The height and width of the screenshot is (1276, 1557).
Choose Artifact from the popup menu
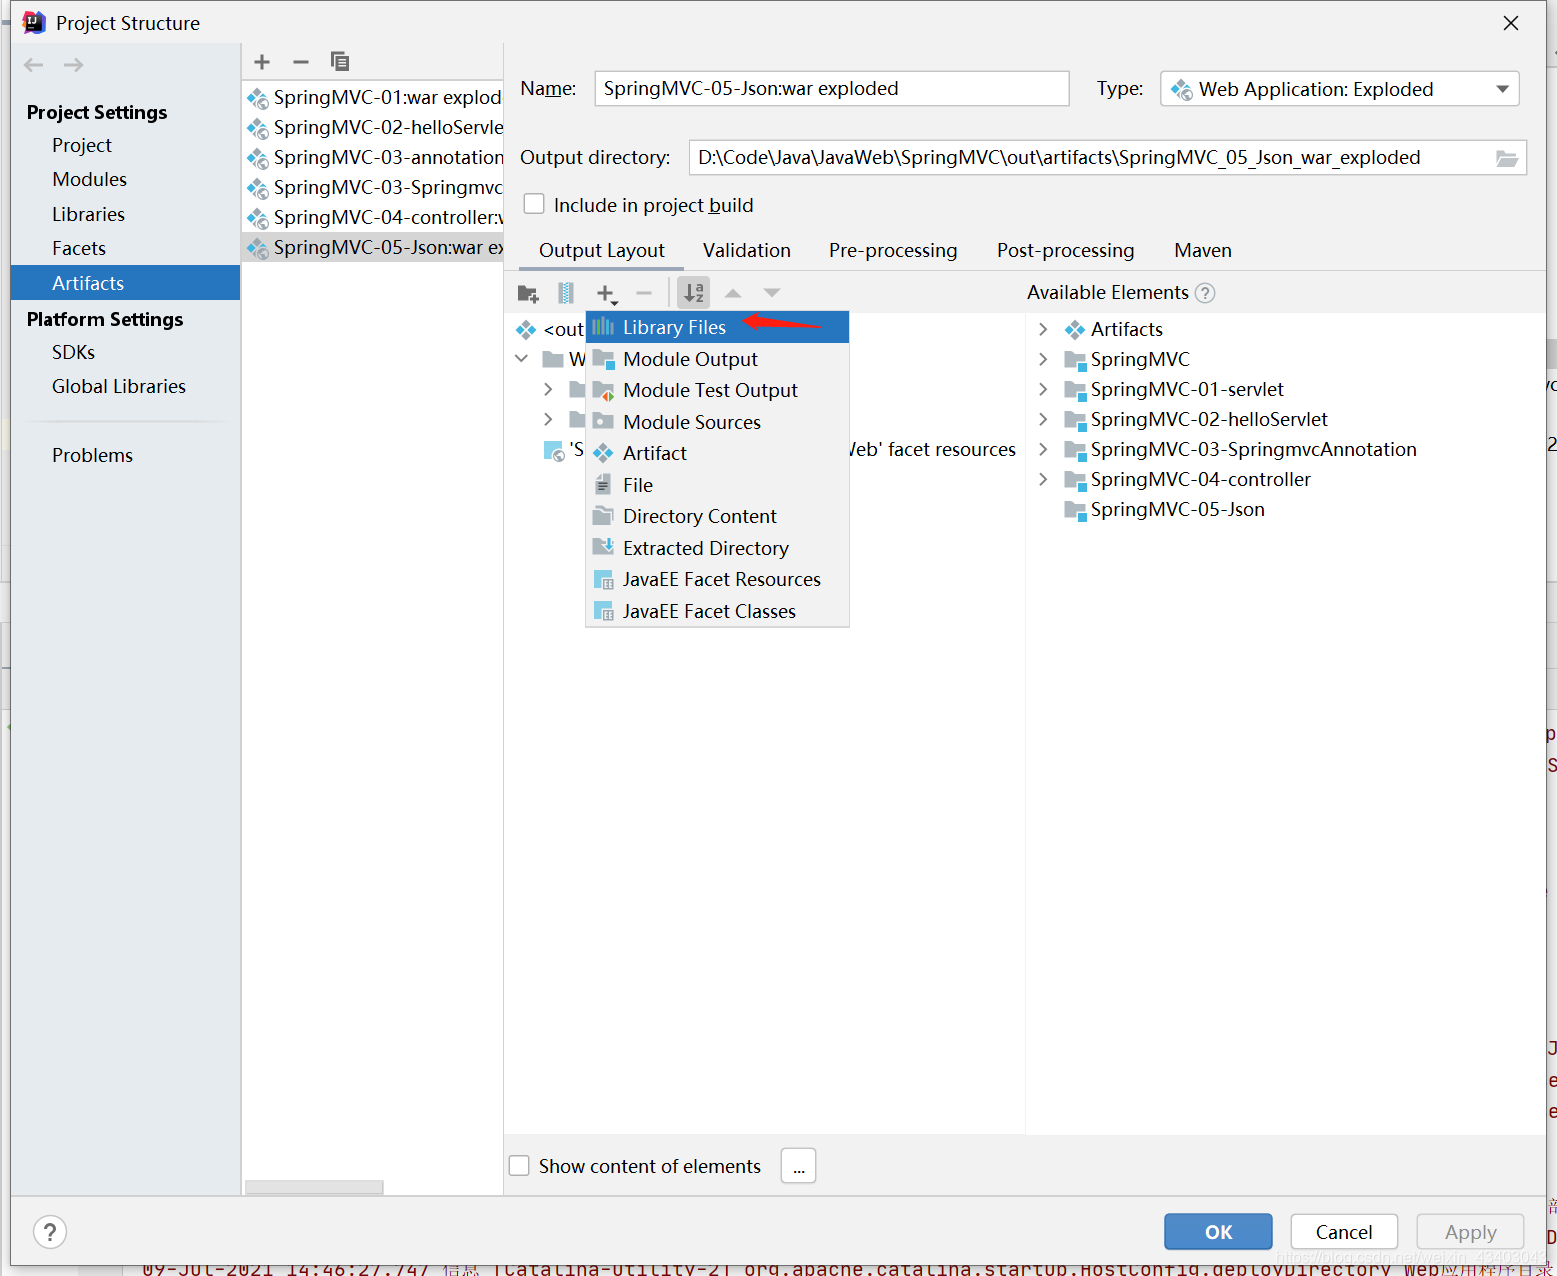click(717, 453)
